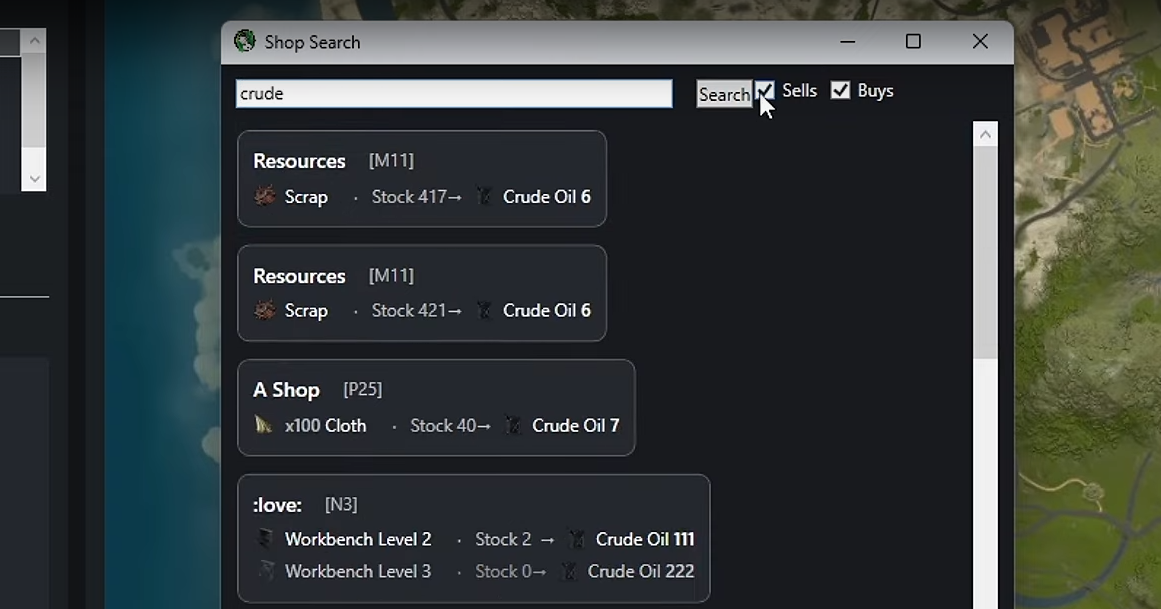The height and width of the screenshot is (609, 1161).
Task: Minimize the Shop Search window
Action: click(x=848, y=41)
